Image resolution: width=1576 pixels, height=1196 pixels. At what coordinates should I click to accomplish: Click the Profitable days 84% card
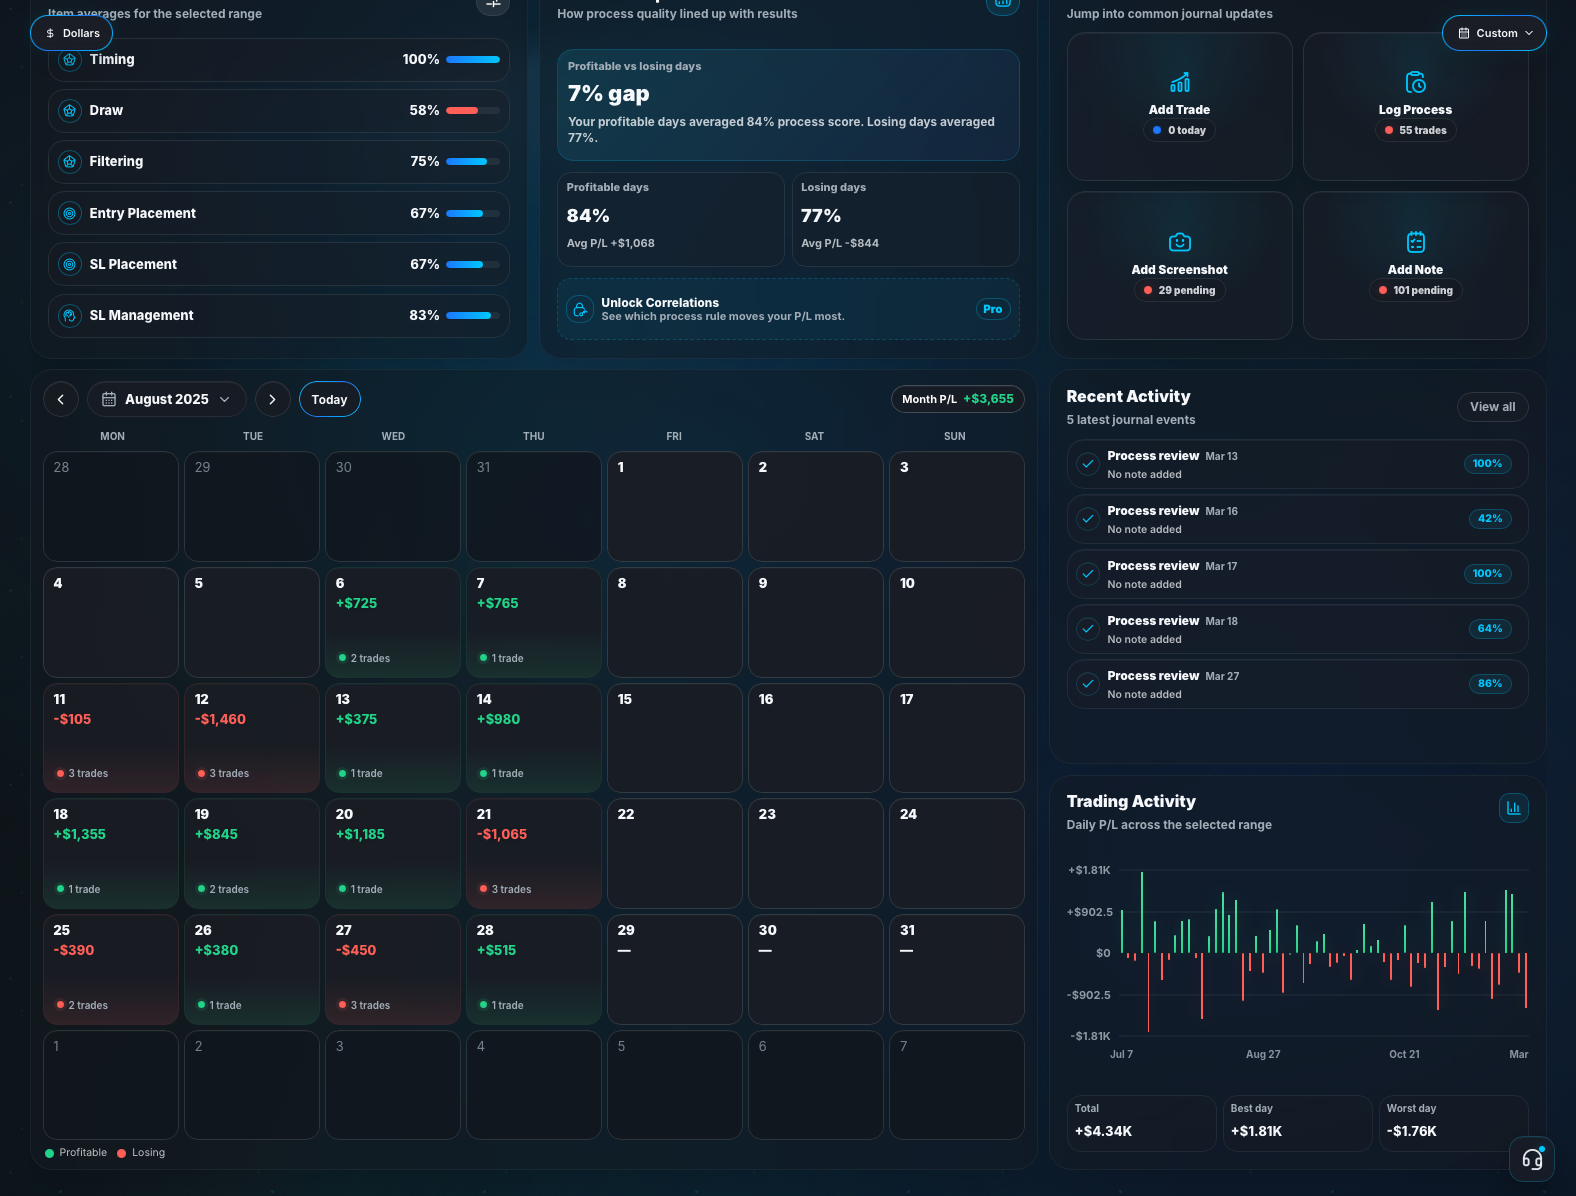point(671,219)
